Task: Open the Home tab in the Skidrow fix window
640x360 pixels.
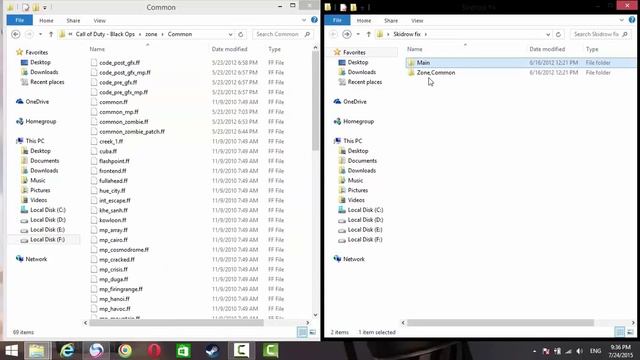Action: pos(364,20)
